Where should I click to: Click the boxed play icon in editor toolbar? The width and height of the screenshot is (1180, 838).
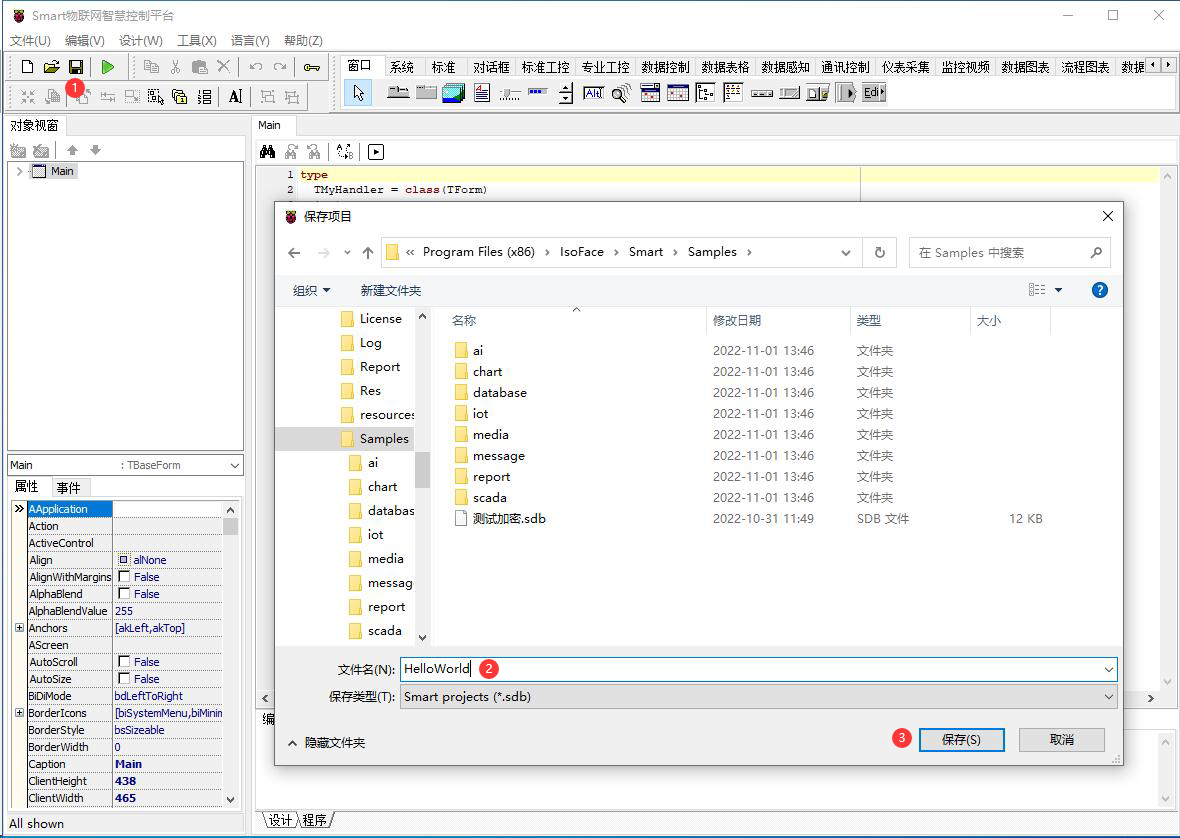pos(376,152)
